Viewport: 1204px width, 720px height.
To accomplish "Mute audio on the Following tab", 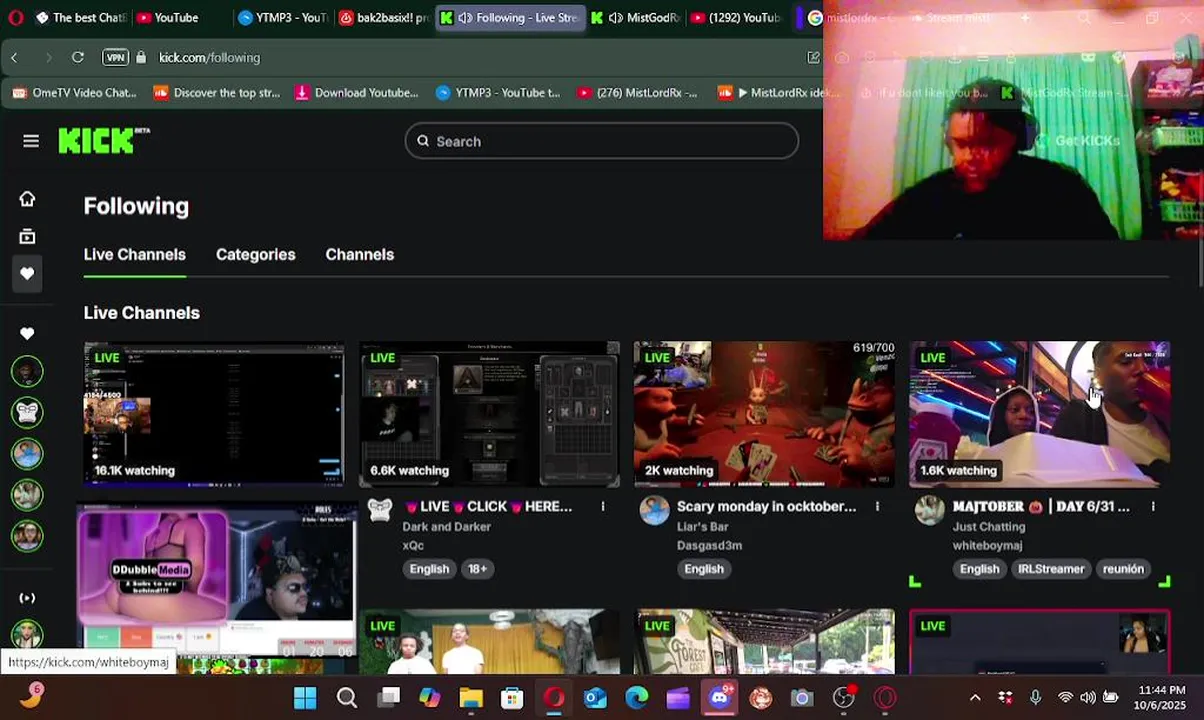I will point(465,18).
